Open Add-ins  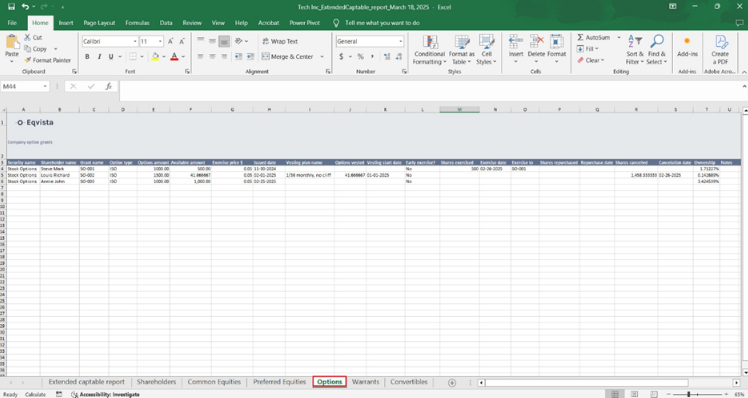tap(687, 47)
